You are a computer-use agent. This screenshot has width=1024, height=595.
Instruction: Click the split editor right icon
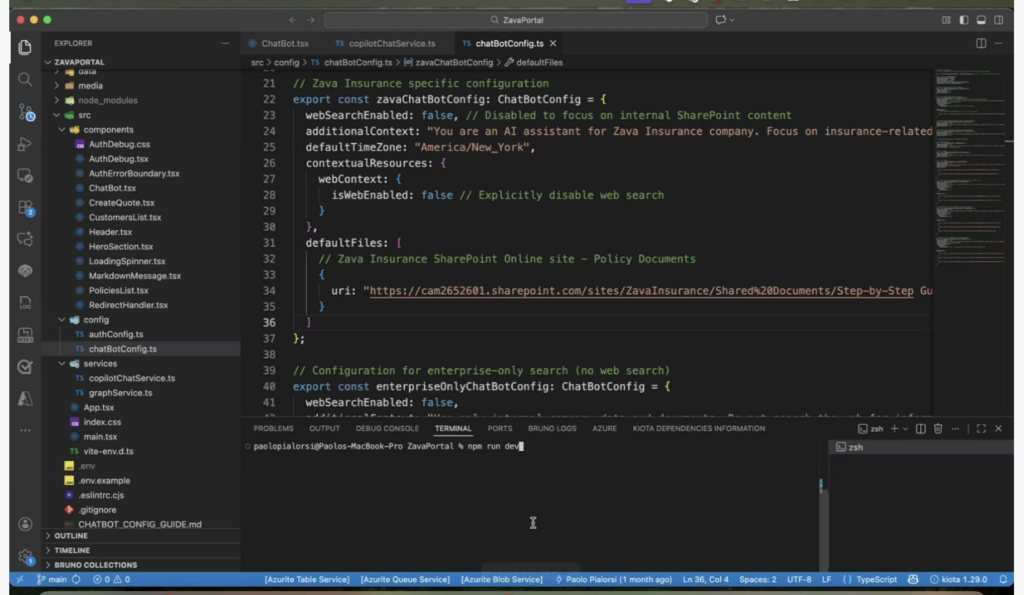(x=981, y=44)
